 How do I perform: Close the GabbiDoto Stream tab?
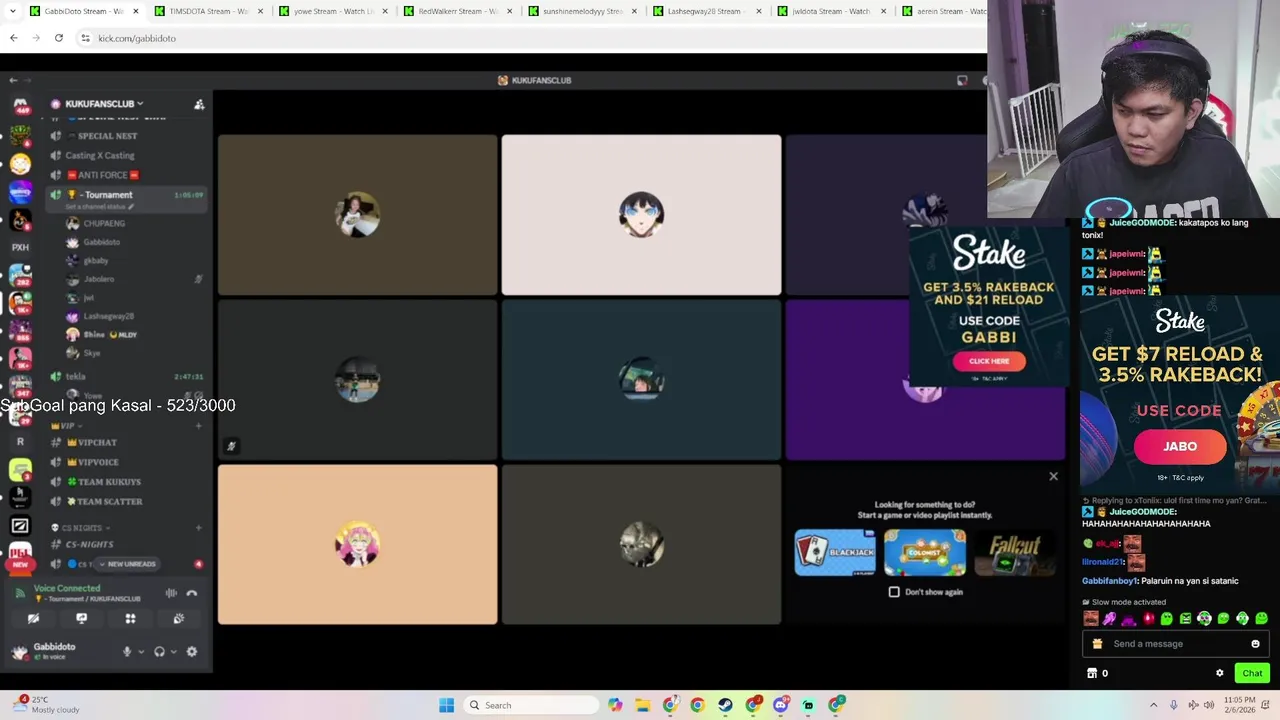136,11
